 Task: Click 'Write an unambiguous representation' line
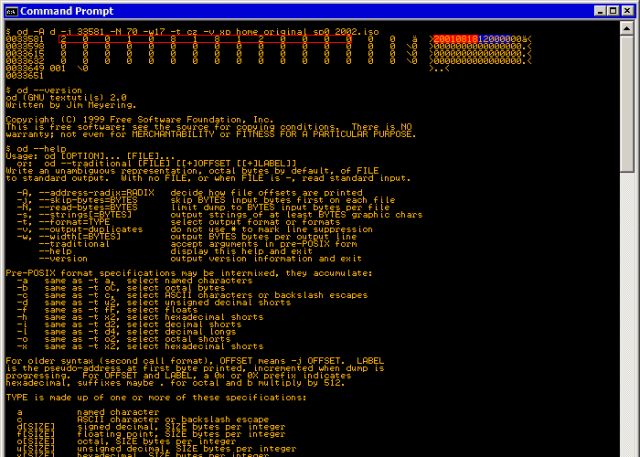click(x=192, y=171)
